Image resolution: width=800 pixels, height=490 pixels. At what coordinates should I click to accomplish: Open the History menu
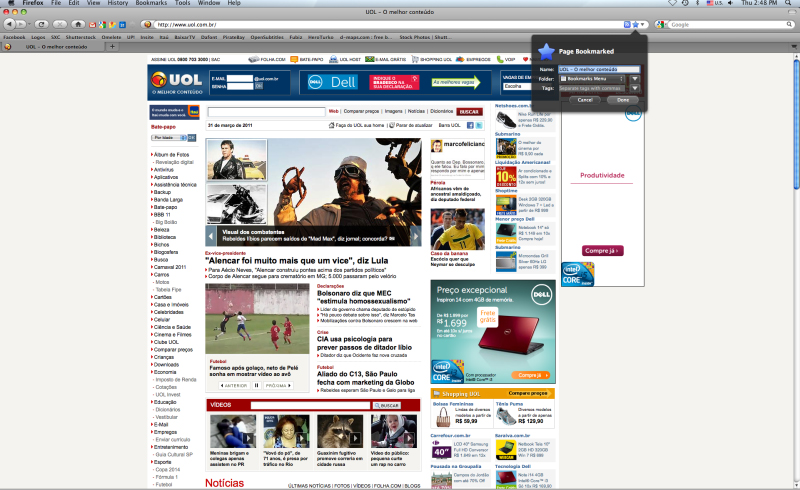click(118, 3)
